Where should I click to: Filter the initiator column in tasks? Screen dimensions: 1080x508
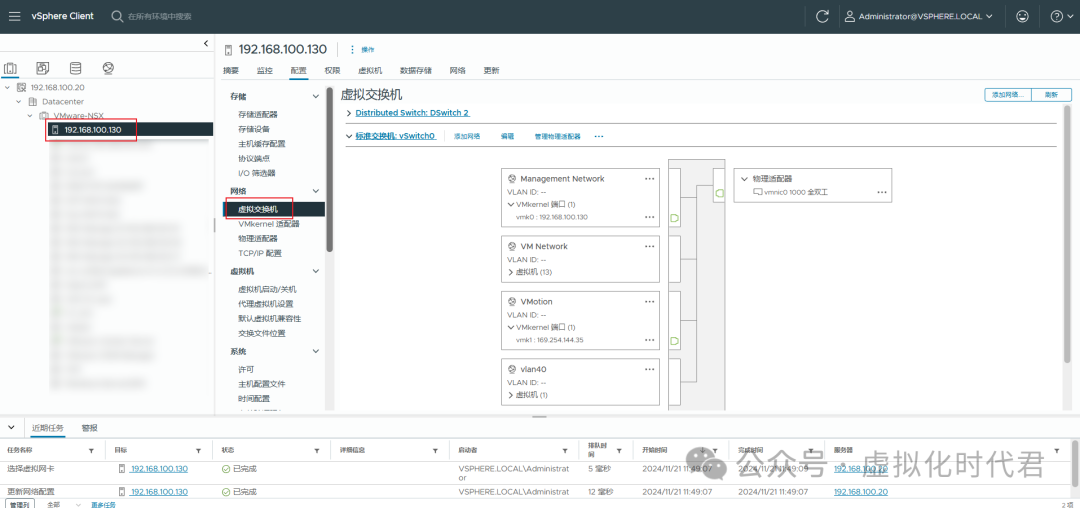[565, 450]
